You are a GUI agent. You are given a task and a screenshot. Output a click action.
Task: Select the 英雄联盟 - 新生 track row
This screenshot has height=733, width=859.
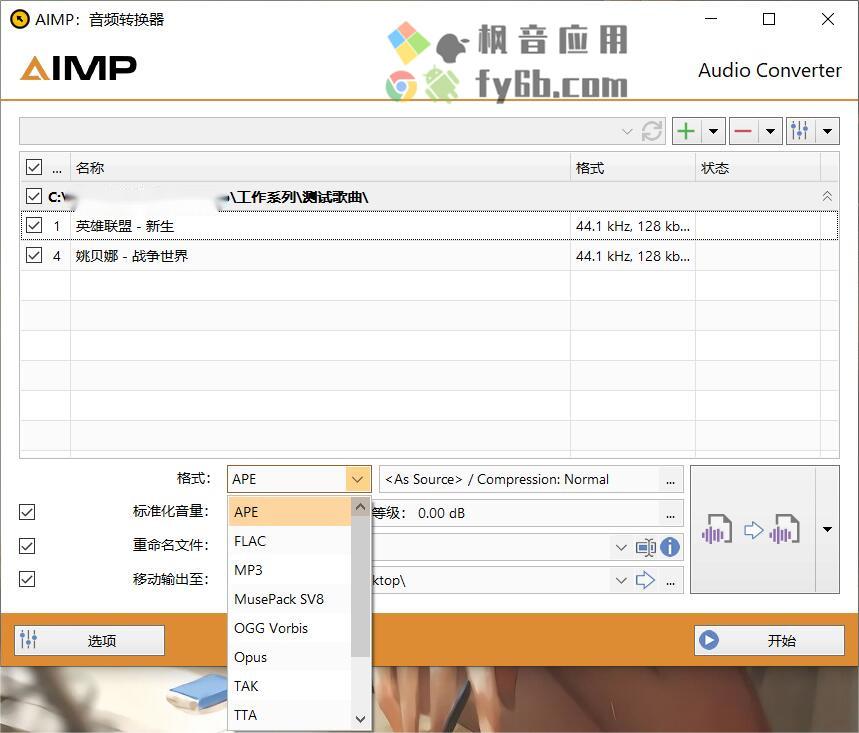point(429,226)
